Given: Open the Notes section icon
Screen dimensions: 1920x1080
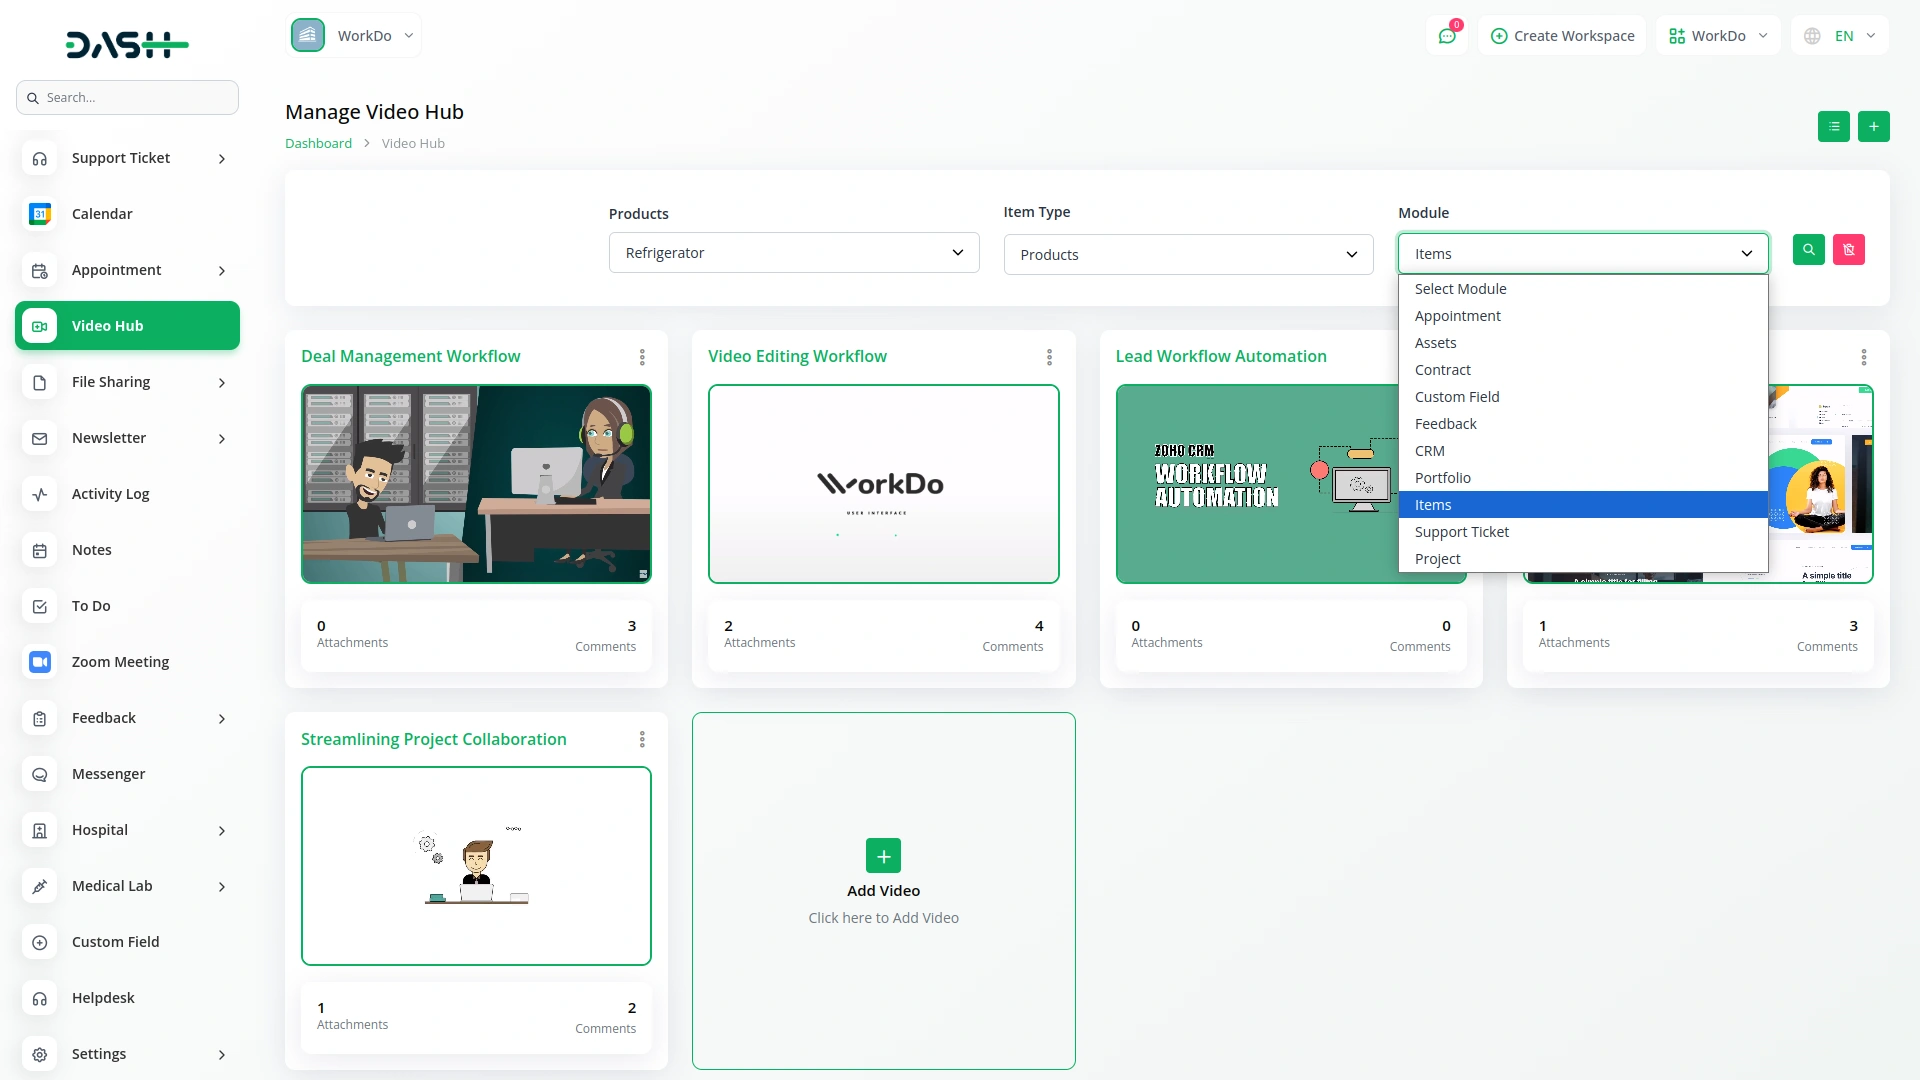Looking at the screenshot, I should point(39,550).
